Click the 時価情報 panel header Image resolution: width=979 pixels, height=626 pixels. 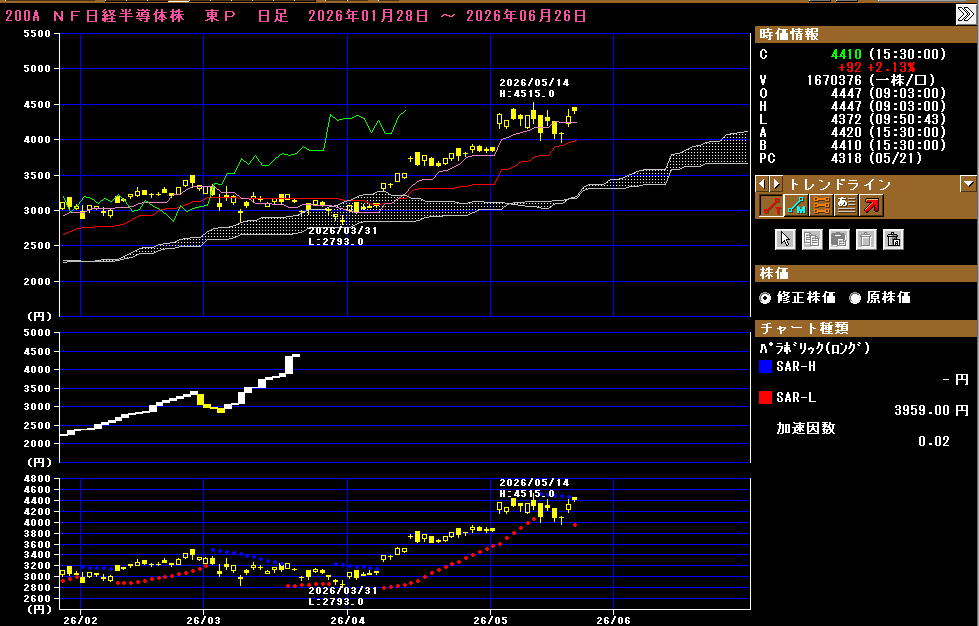click(x=866, y=34)
